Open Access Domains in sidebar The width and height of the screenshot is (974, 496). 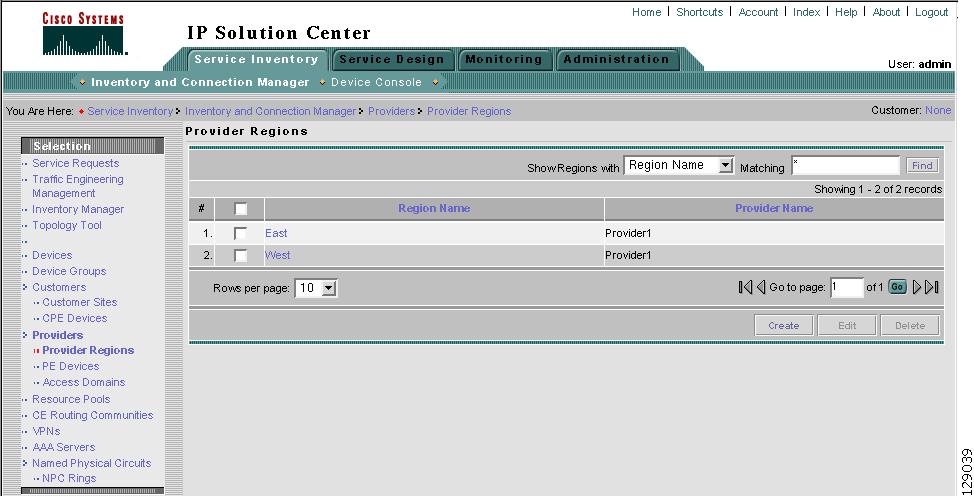click(x=84, y=382)
